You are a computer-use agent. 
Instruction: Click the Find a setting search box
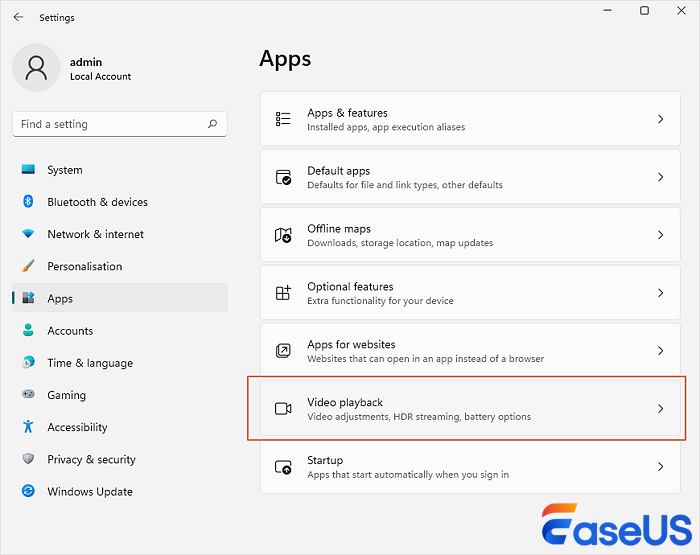click(x=110, y=124)
